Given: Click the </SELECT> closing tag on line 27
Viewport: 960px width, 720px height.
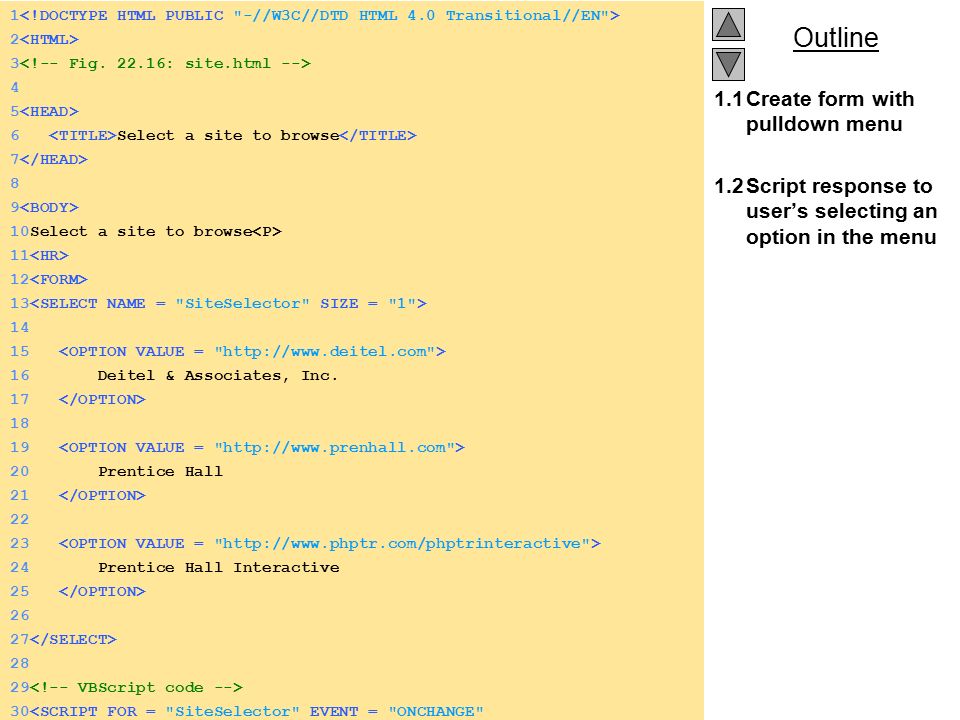Looking at the screenshot, I should click(73, 639).
